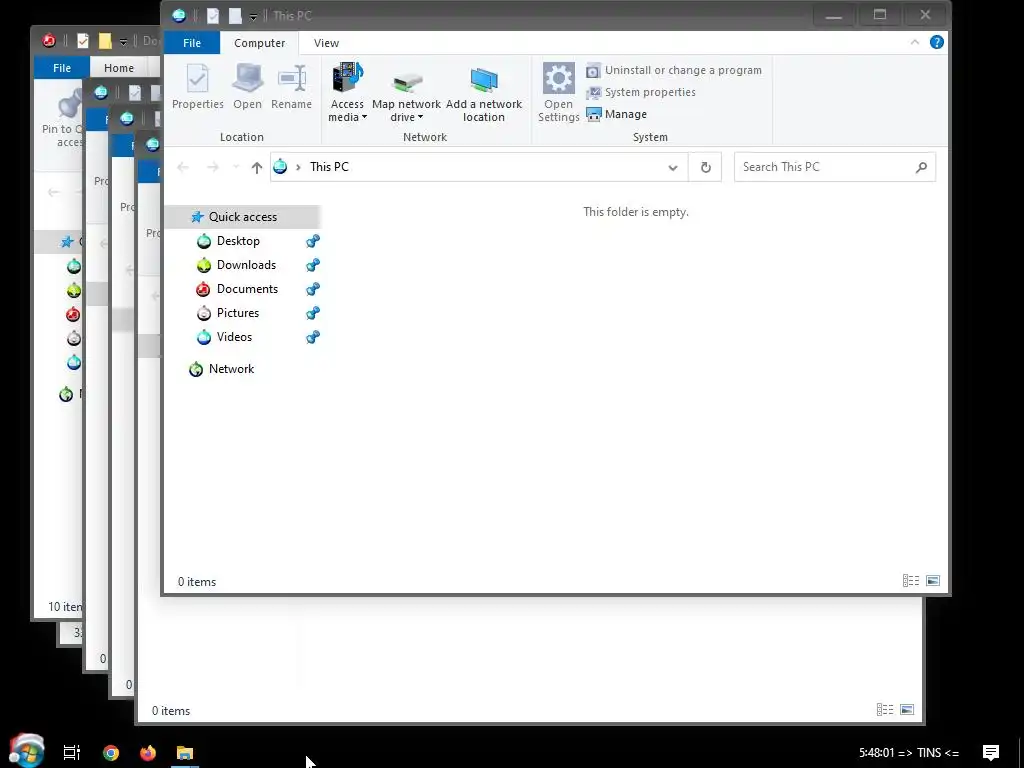Expand the address bar history dropdown
This screenshot has height=768, width=1024.
coord(673,167)
